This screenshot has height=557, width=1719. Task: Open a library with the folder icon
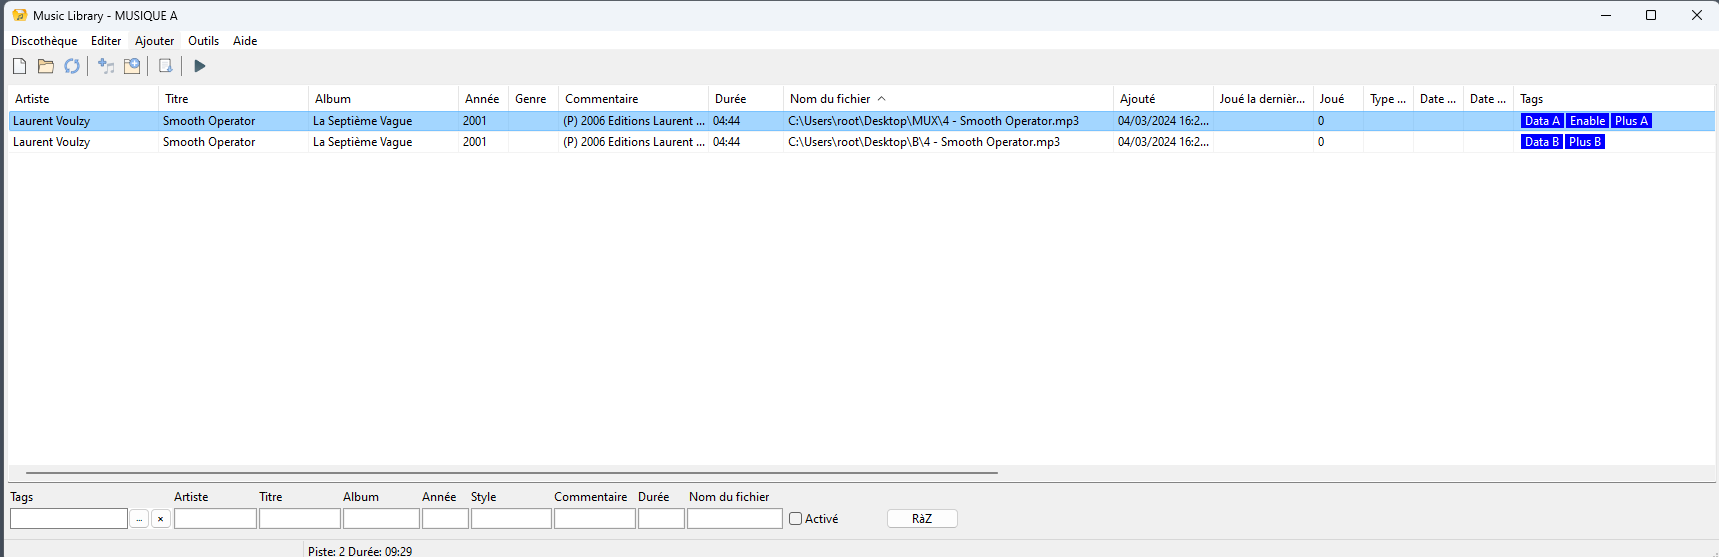click(46, 66)
